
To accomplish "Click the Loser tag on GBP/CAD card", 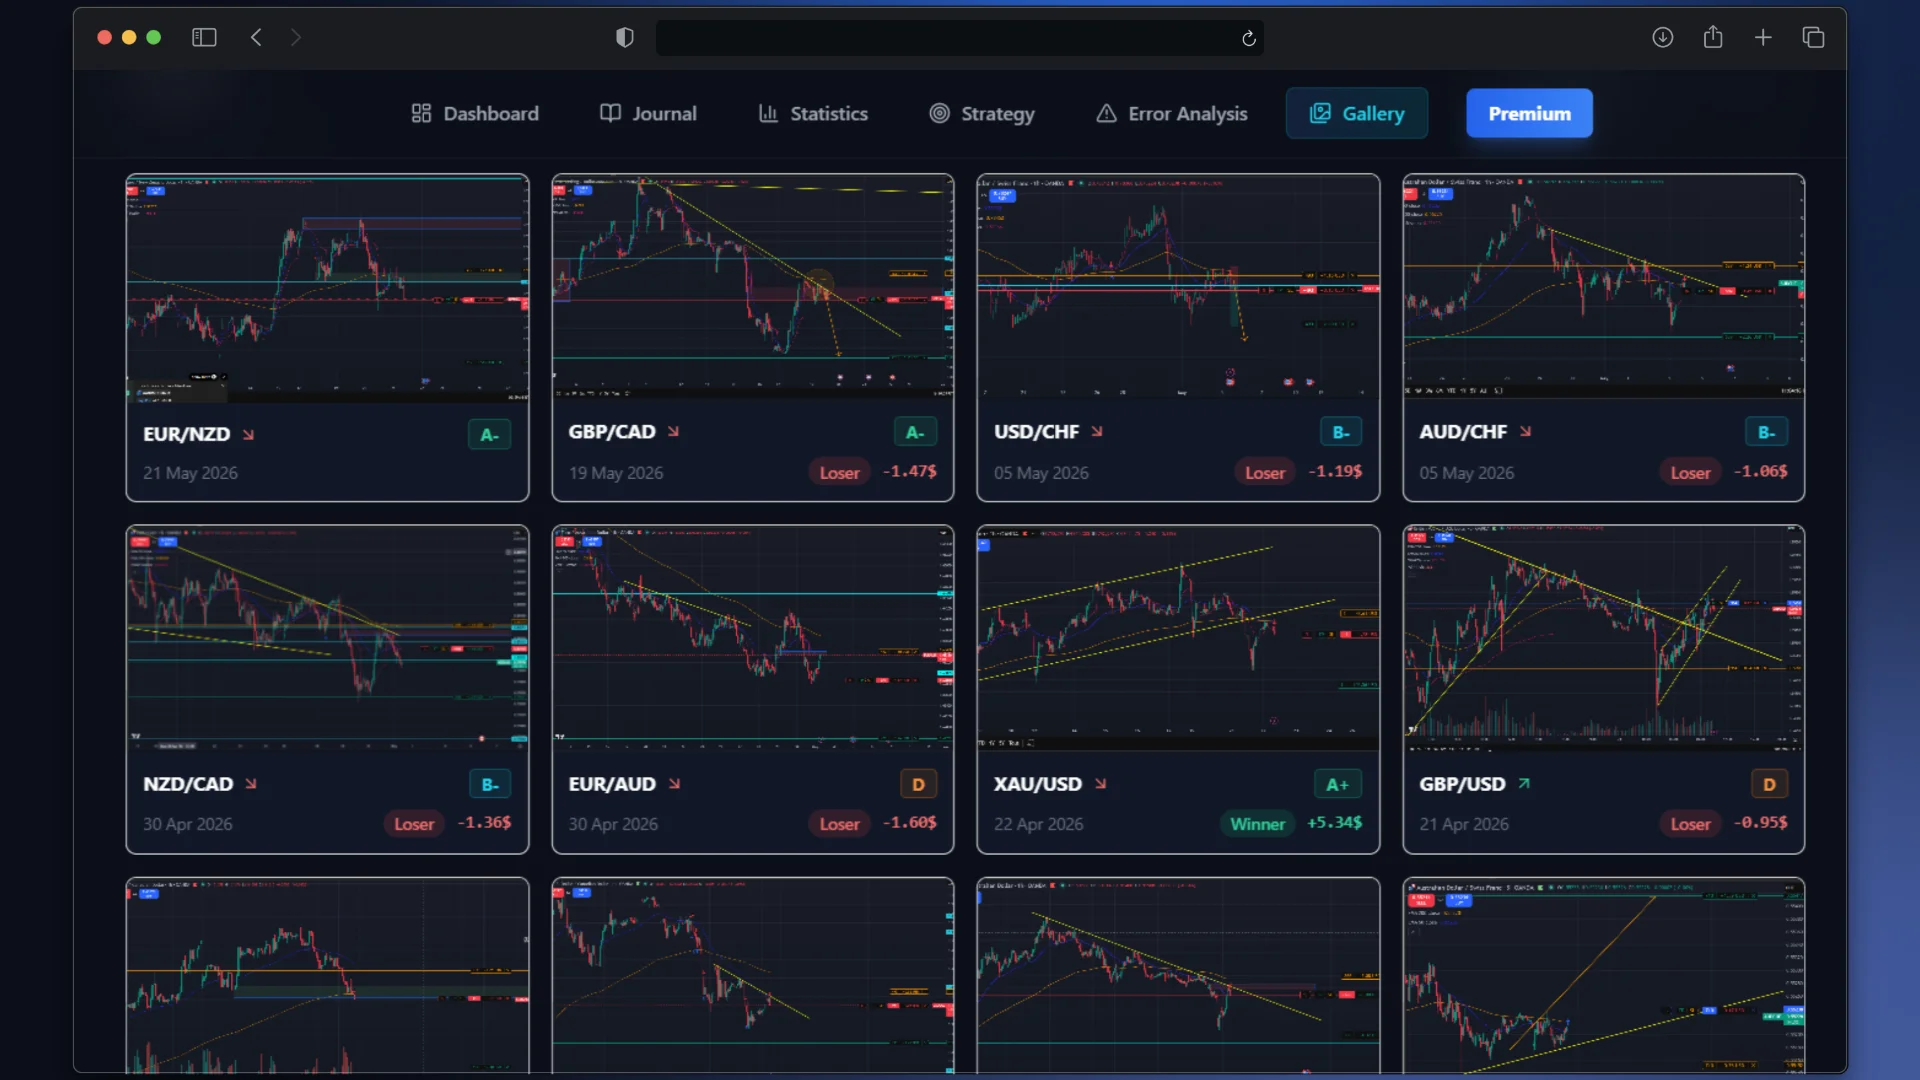I will (839, 473).
